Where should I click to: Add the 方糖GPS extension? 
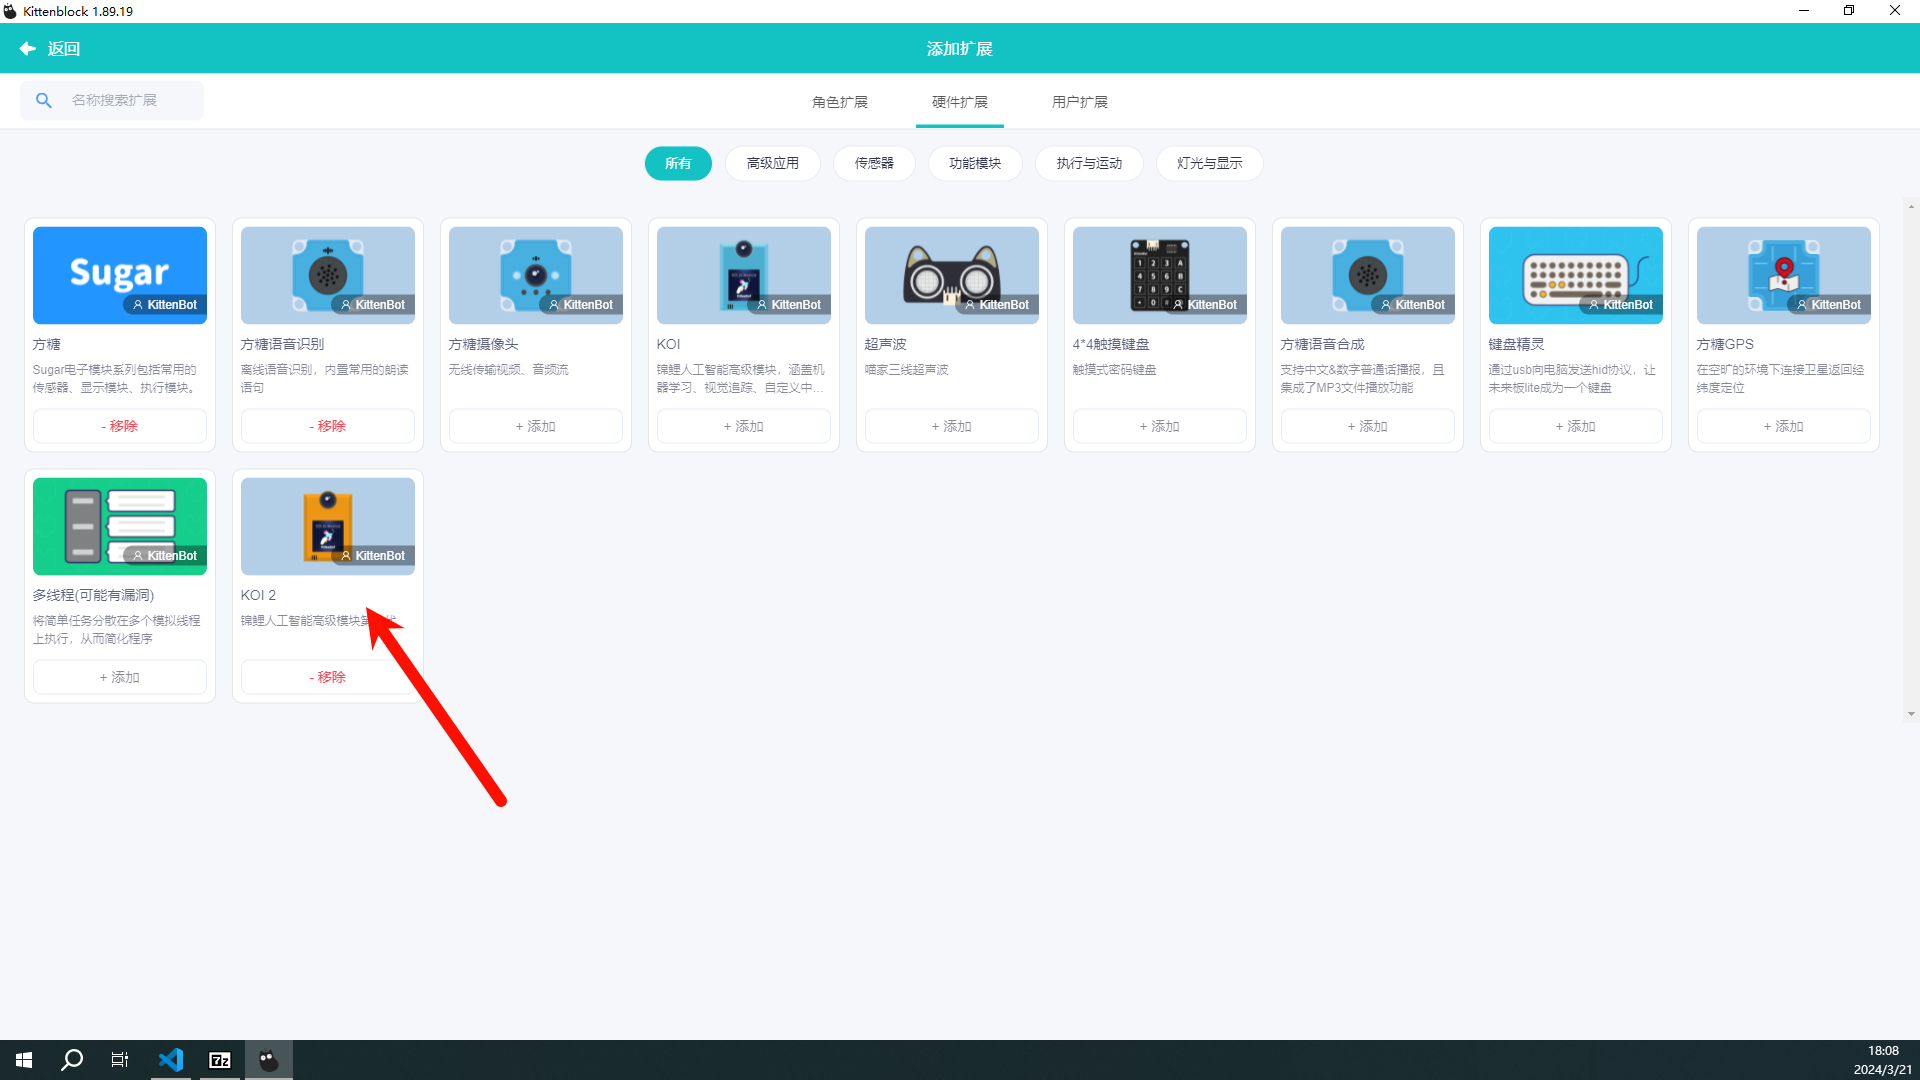(1784, 426)
